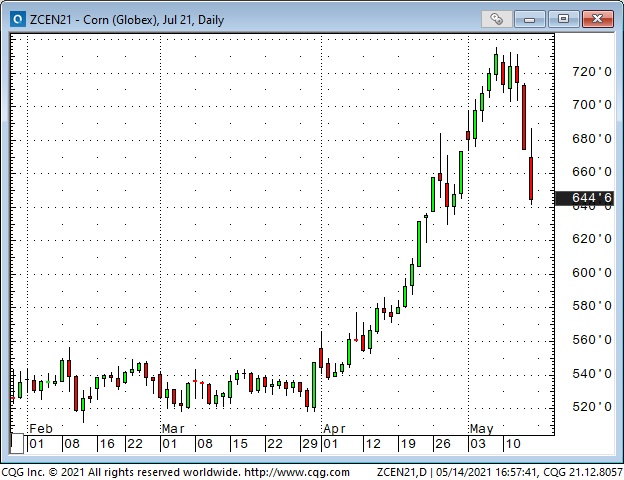624x480 pixels.
Task: Click the 700'0 price axis label
Action: tap(591, 105)
